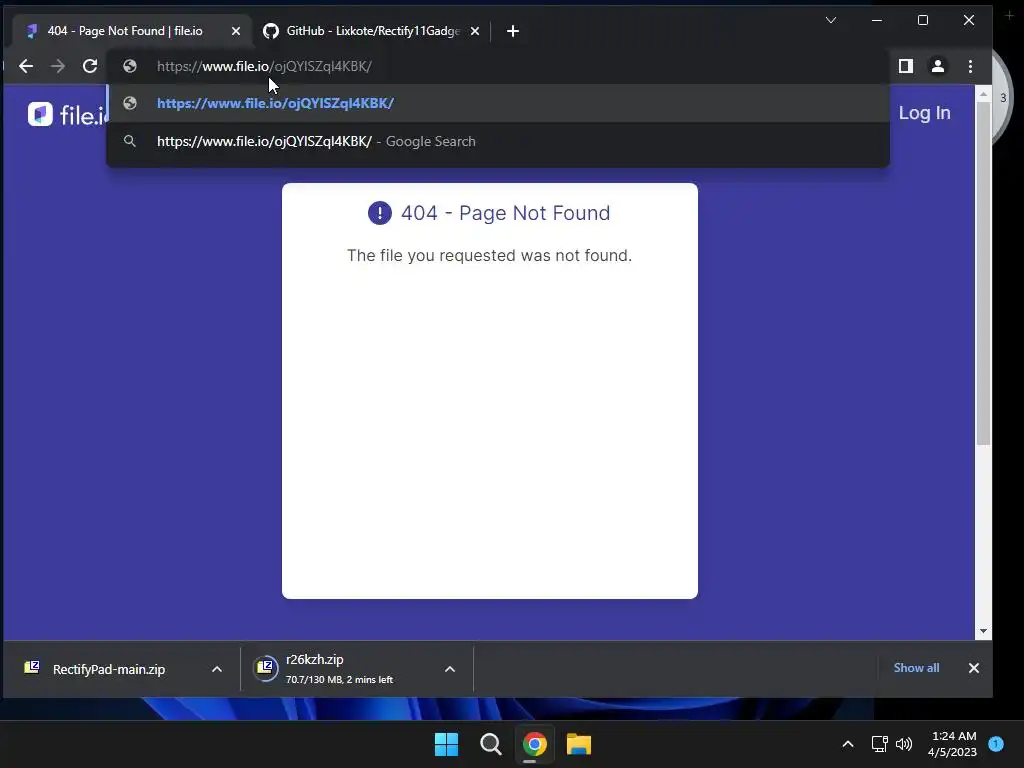The image size is (1024, 768).
Task: Click the '404 - Page Not Found' heading
Action: 505,213
